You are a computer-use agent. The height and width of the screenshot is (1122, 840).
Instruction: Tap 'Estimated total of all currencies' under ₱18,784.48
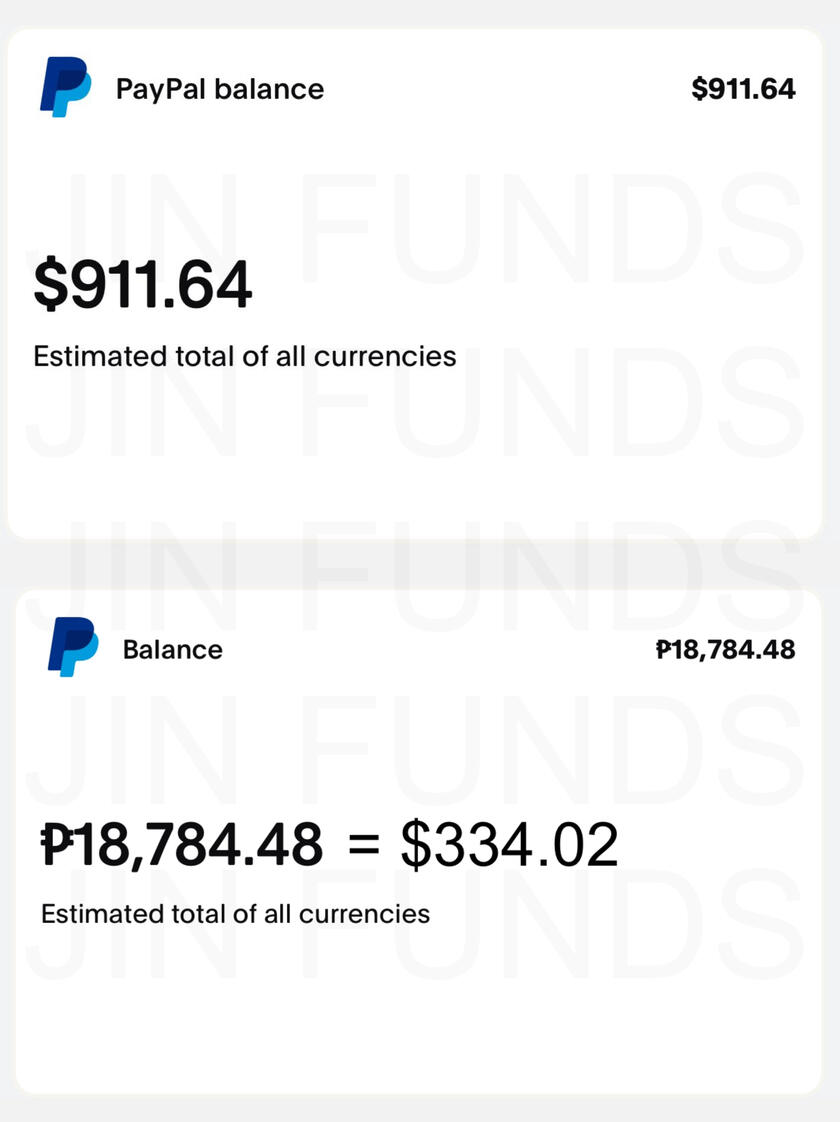(x=235, y=913)
